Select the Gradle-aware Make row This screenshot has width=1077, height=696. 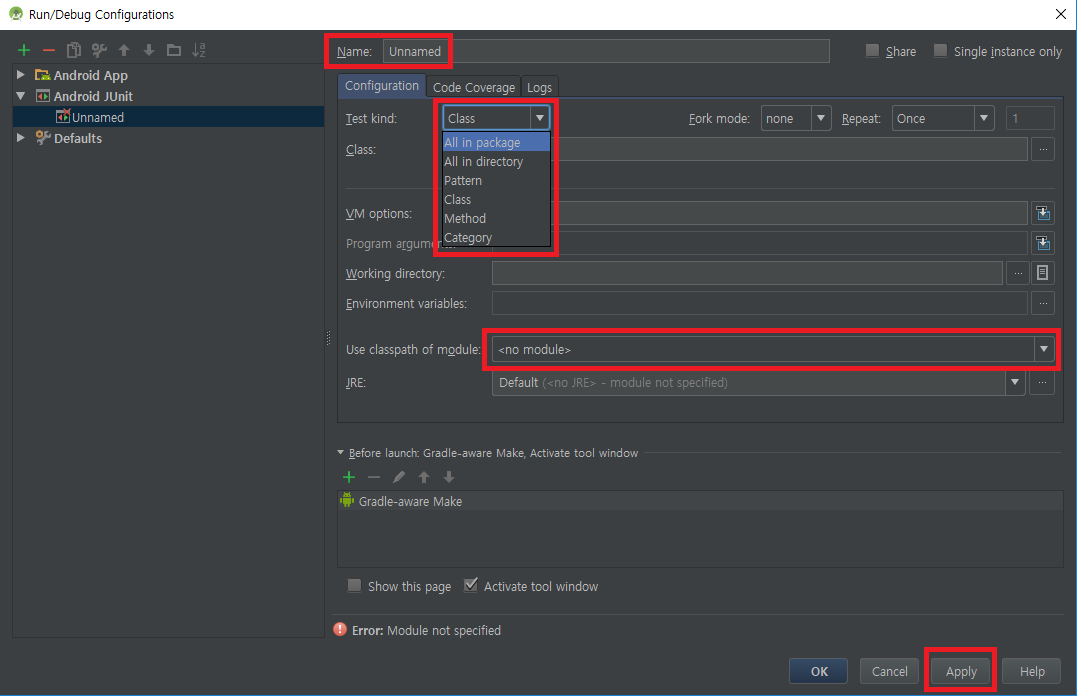(x=701, y=501)
